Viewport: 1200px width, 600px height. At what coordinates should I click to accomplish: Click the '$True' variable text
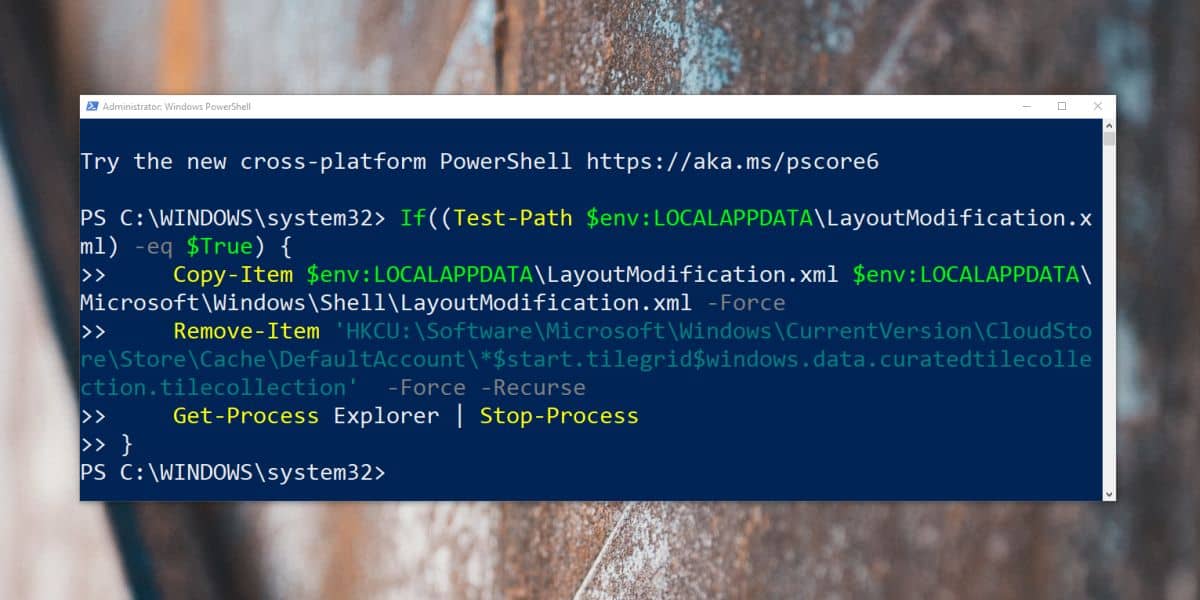pyautogui.click(x=219, y=246)
